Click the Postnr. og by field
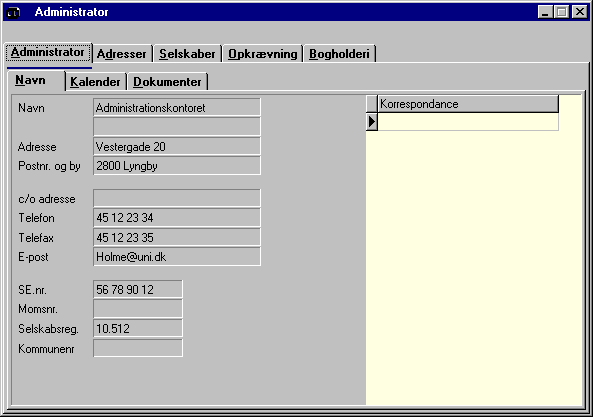The width and height of the screenshot is (593, 417). [x=177, y=166]
